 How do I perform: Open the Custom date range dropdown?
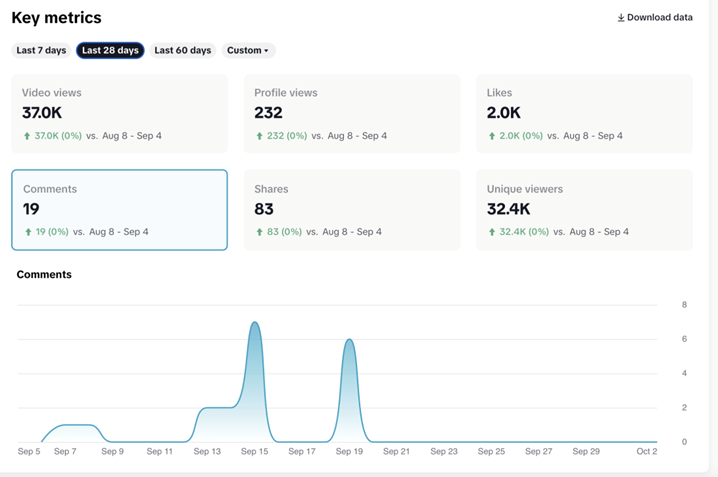[248, 50]
